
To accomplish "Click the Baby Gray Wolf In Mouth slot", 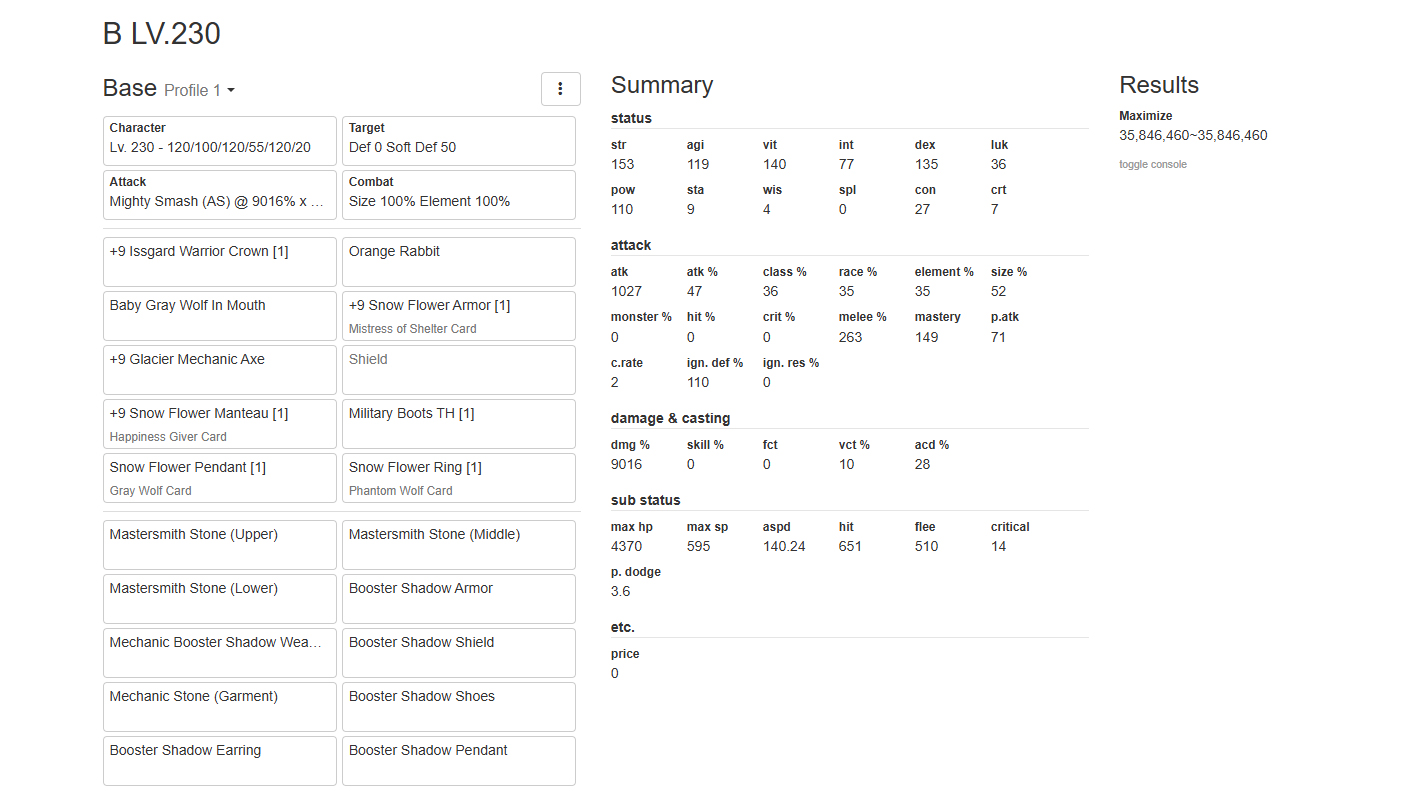I will coord(219,315).
